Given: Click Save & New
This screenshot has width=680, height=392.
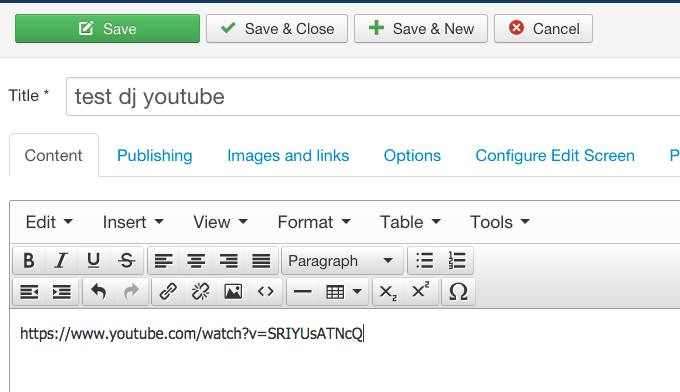Looking at the screenshot, I should (421, 29).
